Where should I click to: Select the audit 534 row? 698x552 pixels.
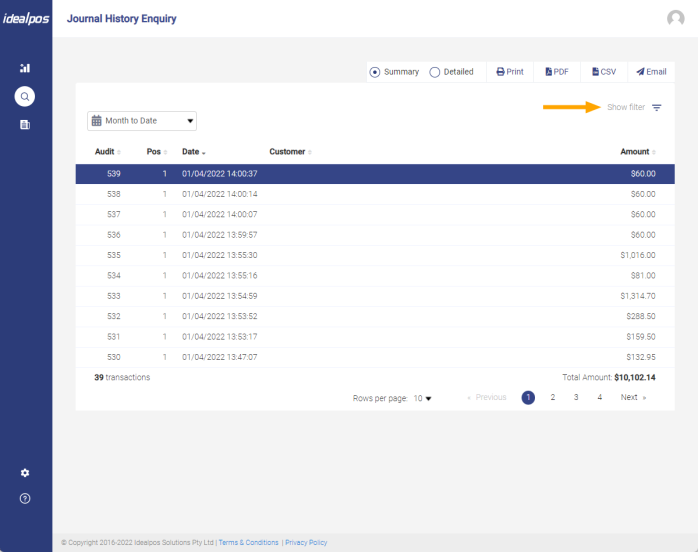375,276
